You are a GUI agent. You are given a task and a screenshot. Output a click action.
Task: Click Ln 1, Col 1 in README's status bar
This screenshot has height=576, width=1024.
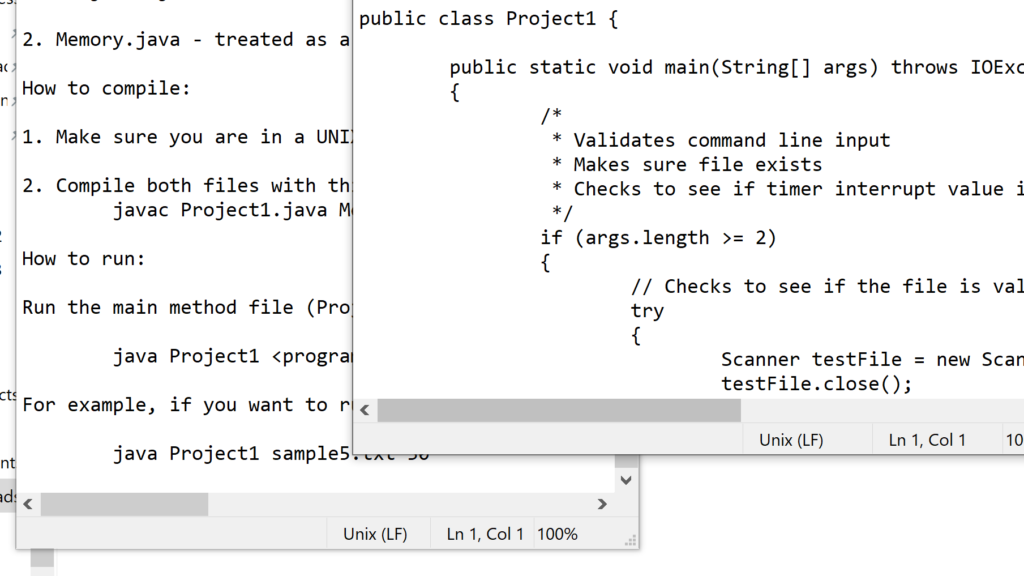484,533
